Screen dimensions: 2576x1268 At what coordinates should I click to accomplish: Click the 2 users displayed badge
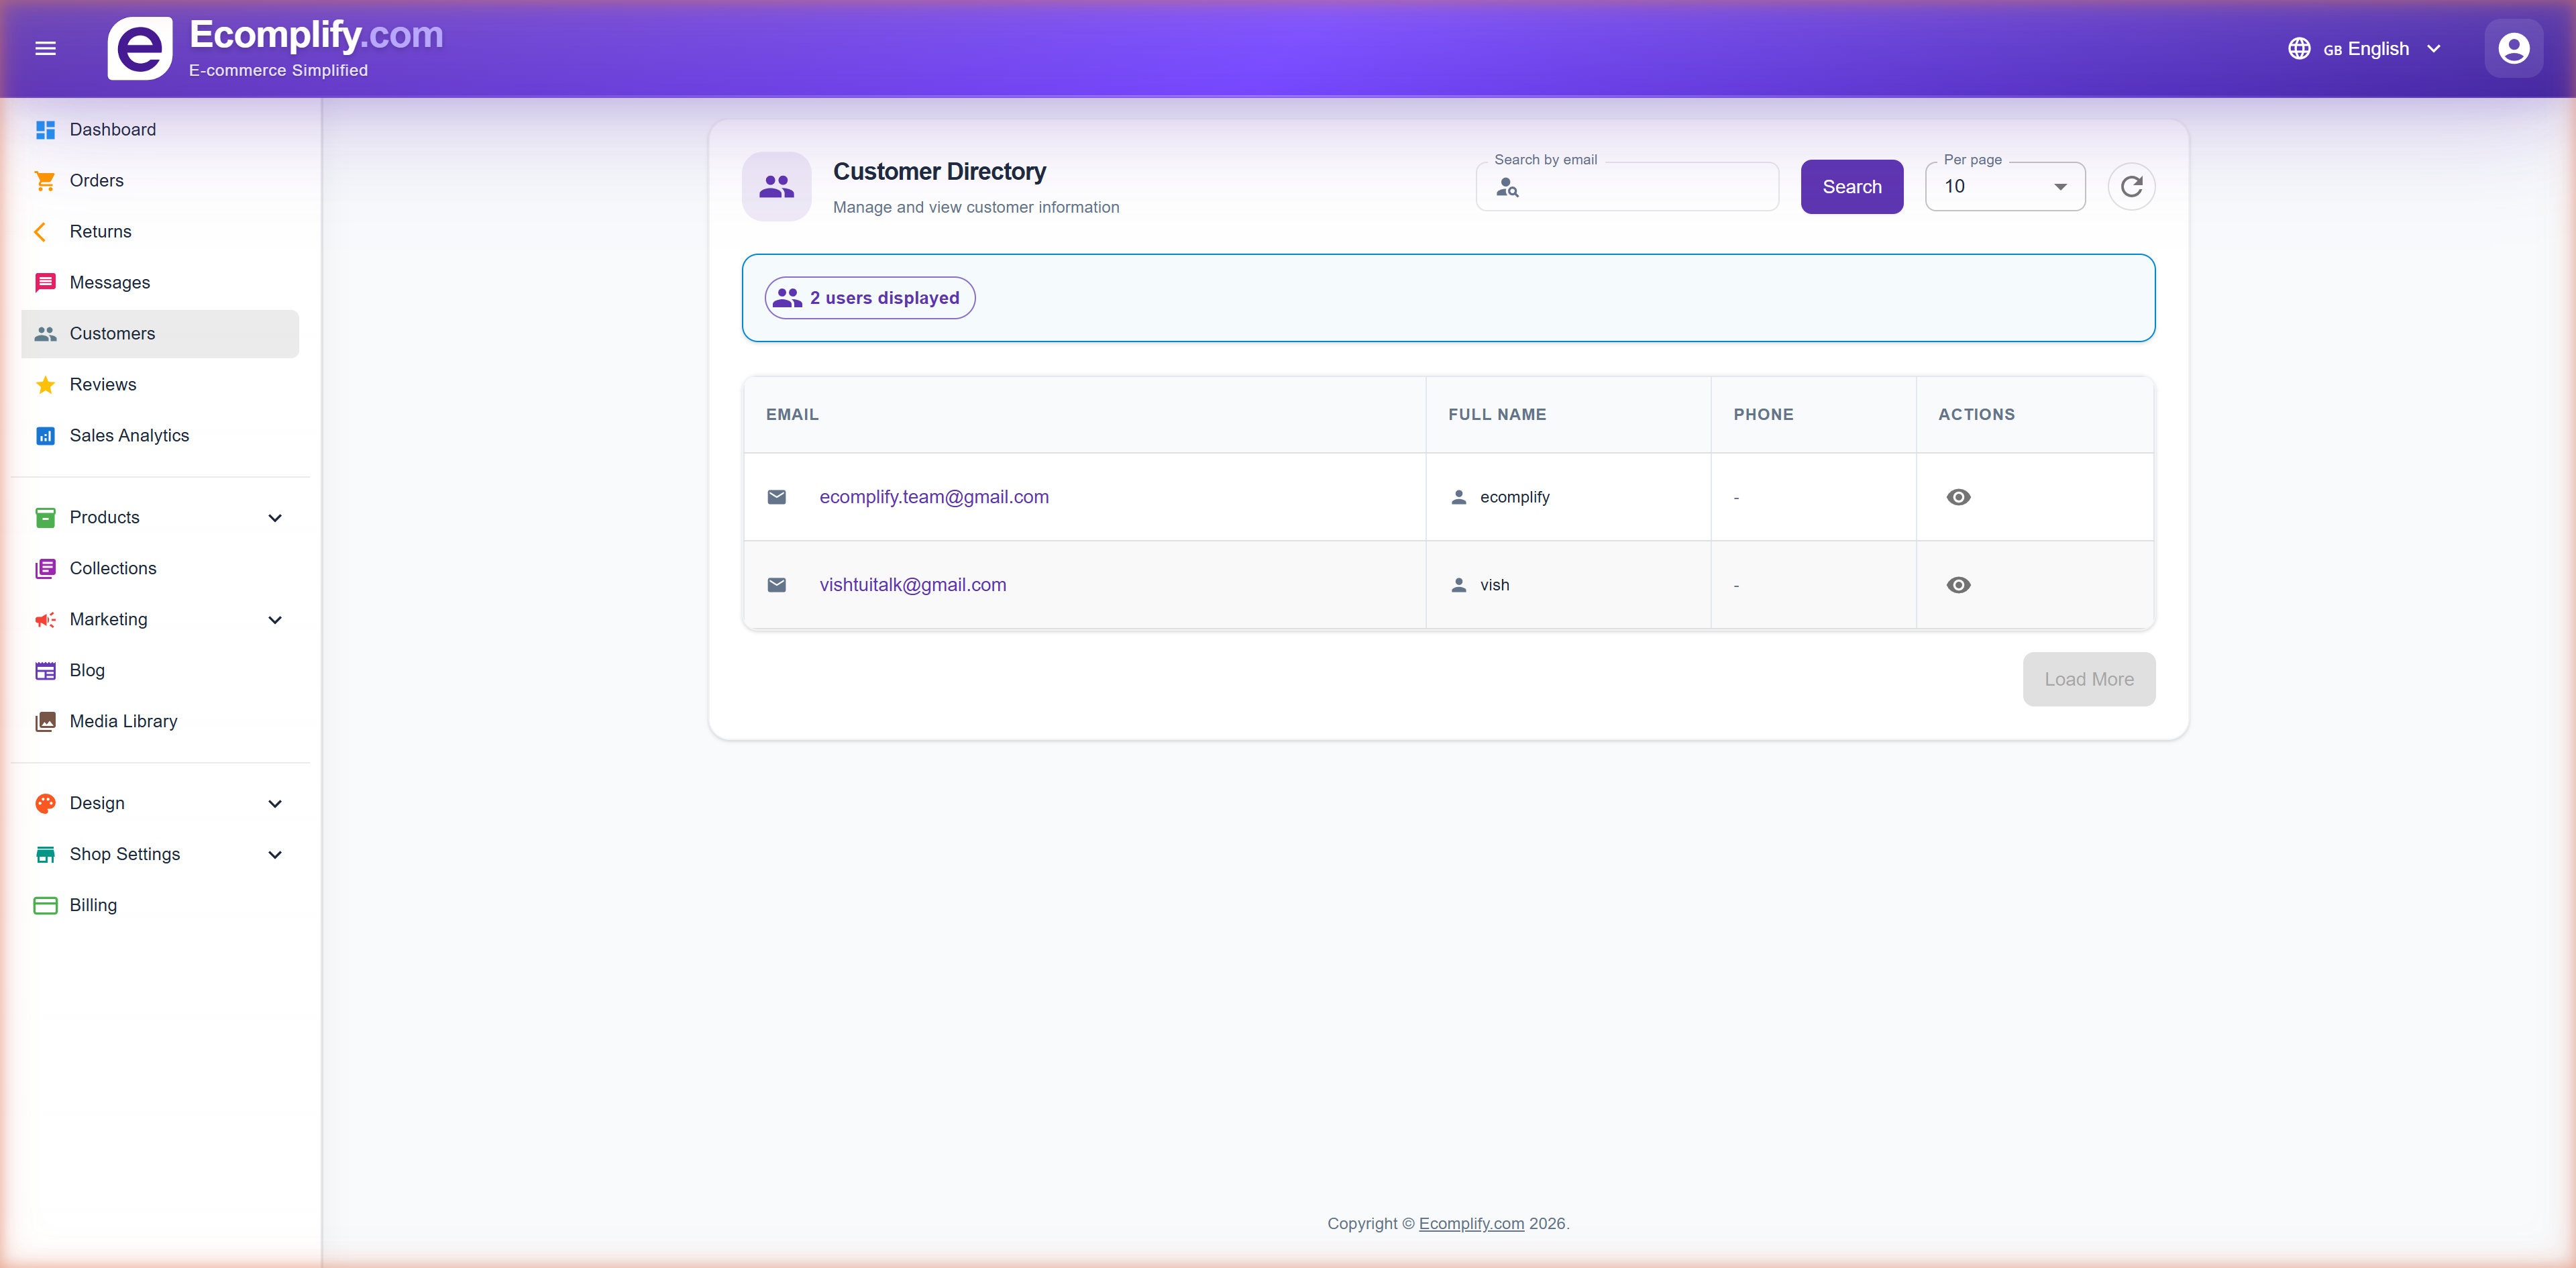coord(868,297)
